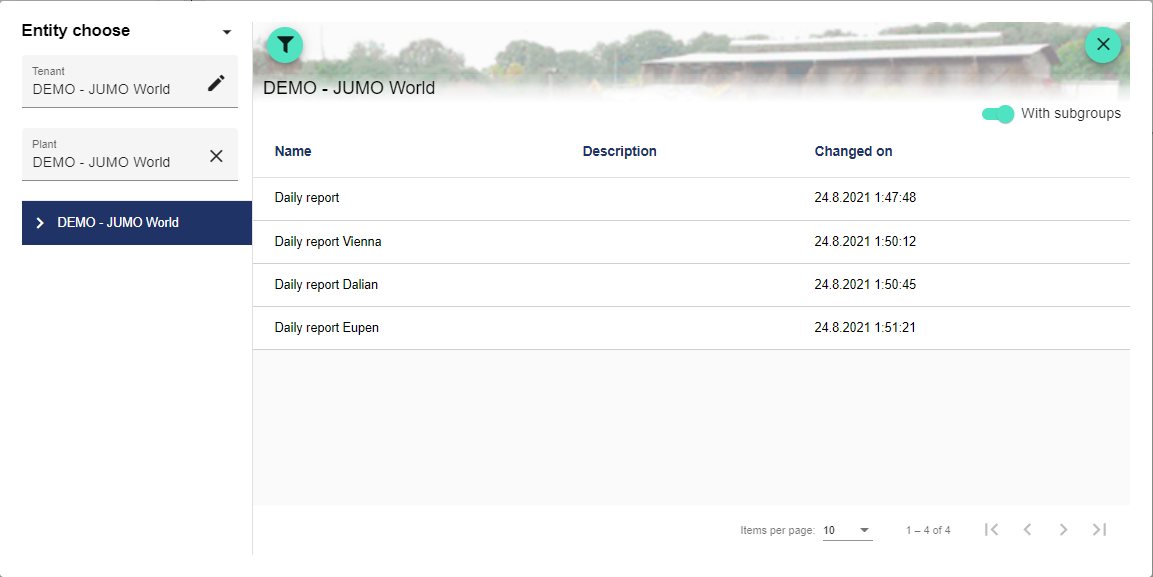This screenshot has width=1153, height=577.
Task: Jump to the last page
Action: click(x=1099, y=530)
